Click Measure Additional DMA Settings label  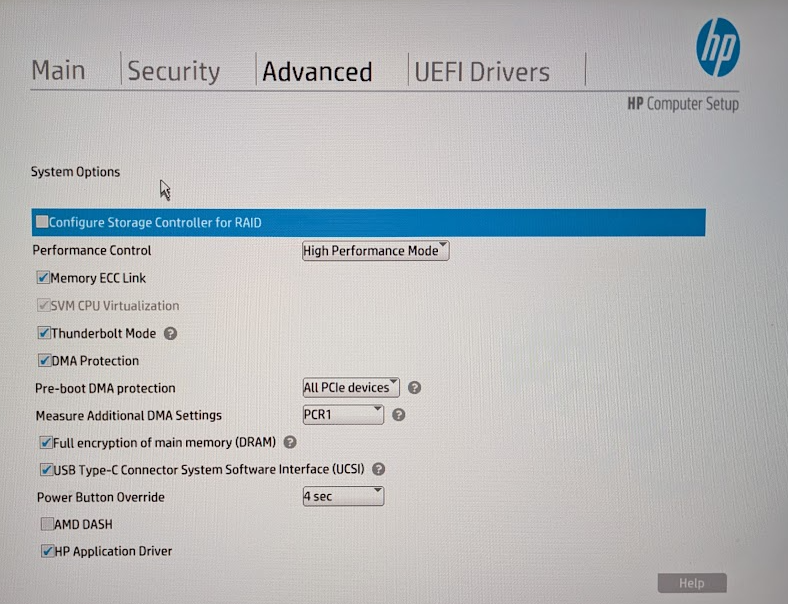pyautogui.click(x=129, y=416)
